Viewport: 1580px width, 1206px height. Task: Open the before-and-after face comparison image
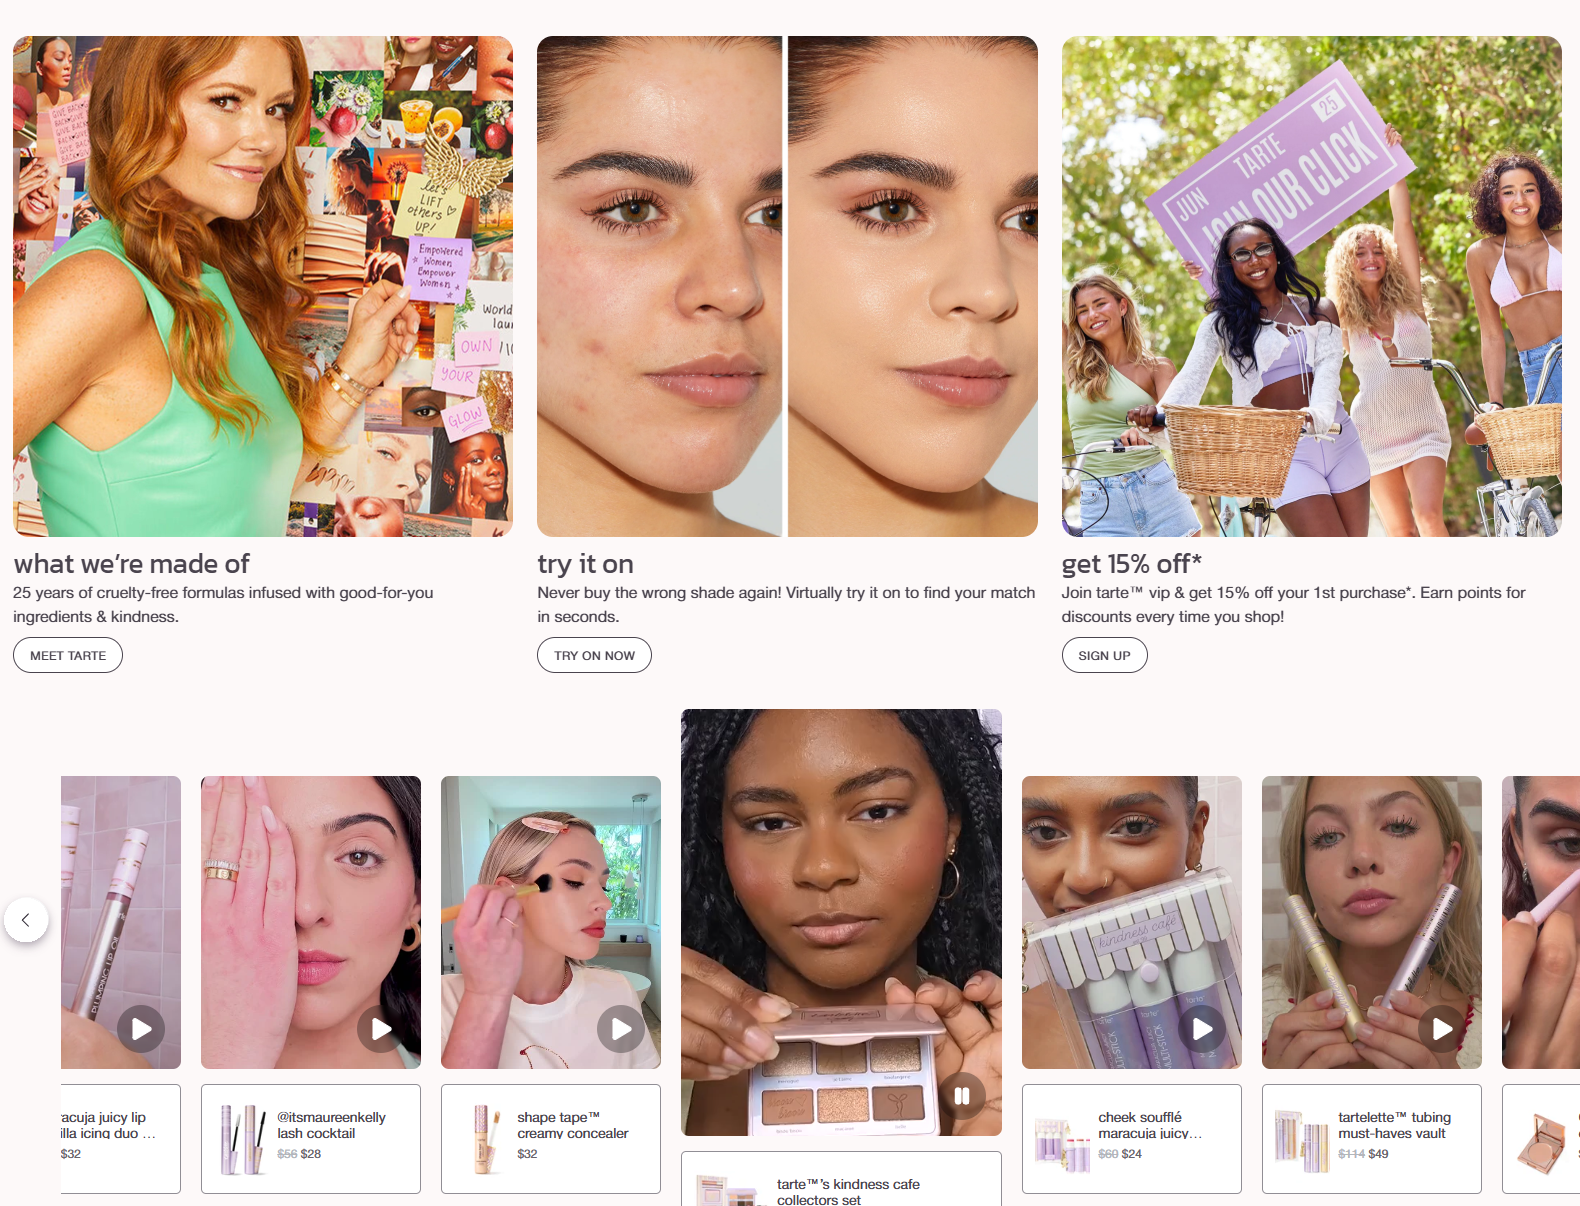[x=787, y=286]
